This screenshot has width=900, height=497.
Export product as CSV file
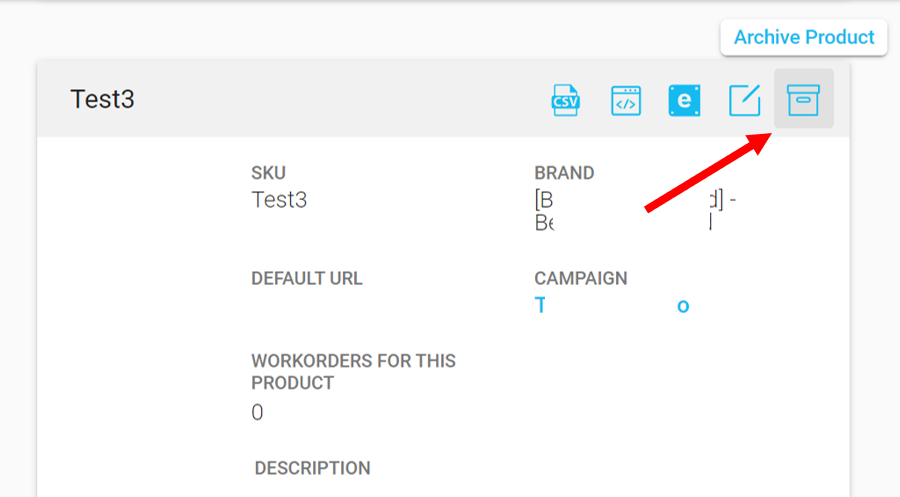click(565, 100)
